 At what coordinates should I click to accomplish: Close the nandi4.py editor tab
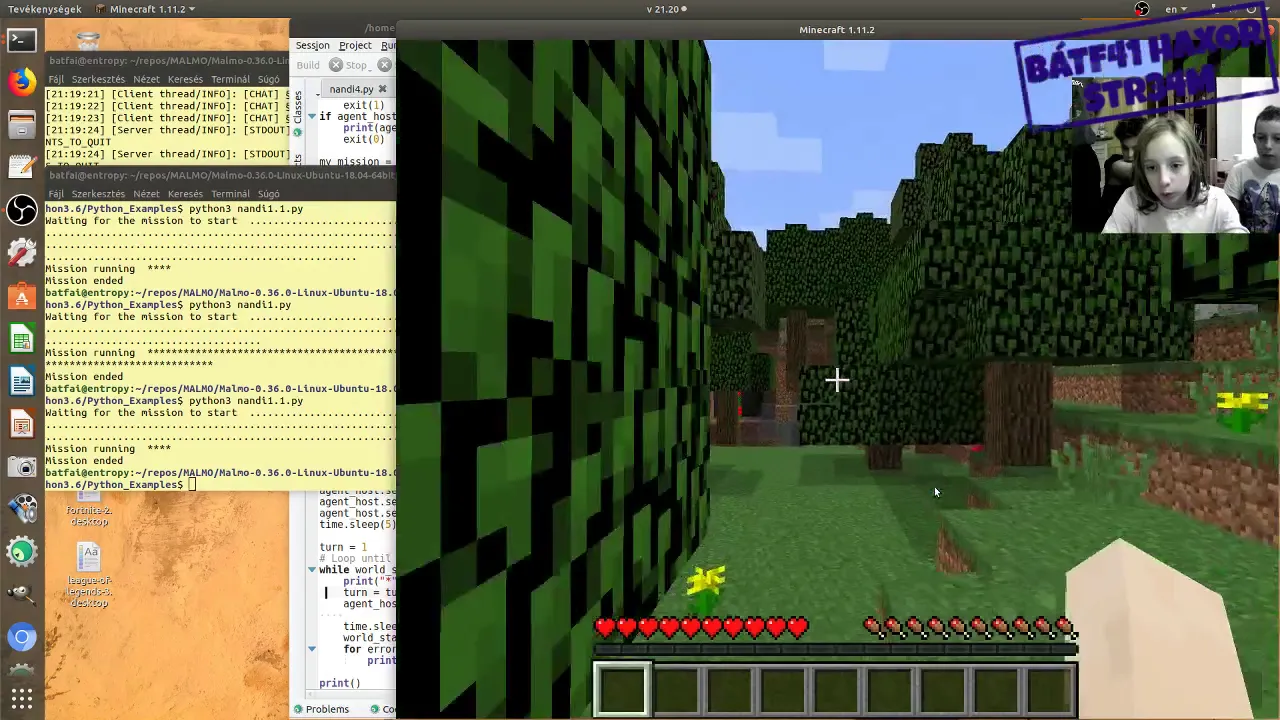tap(382, 89)
